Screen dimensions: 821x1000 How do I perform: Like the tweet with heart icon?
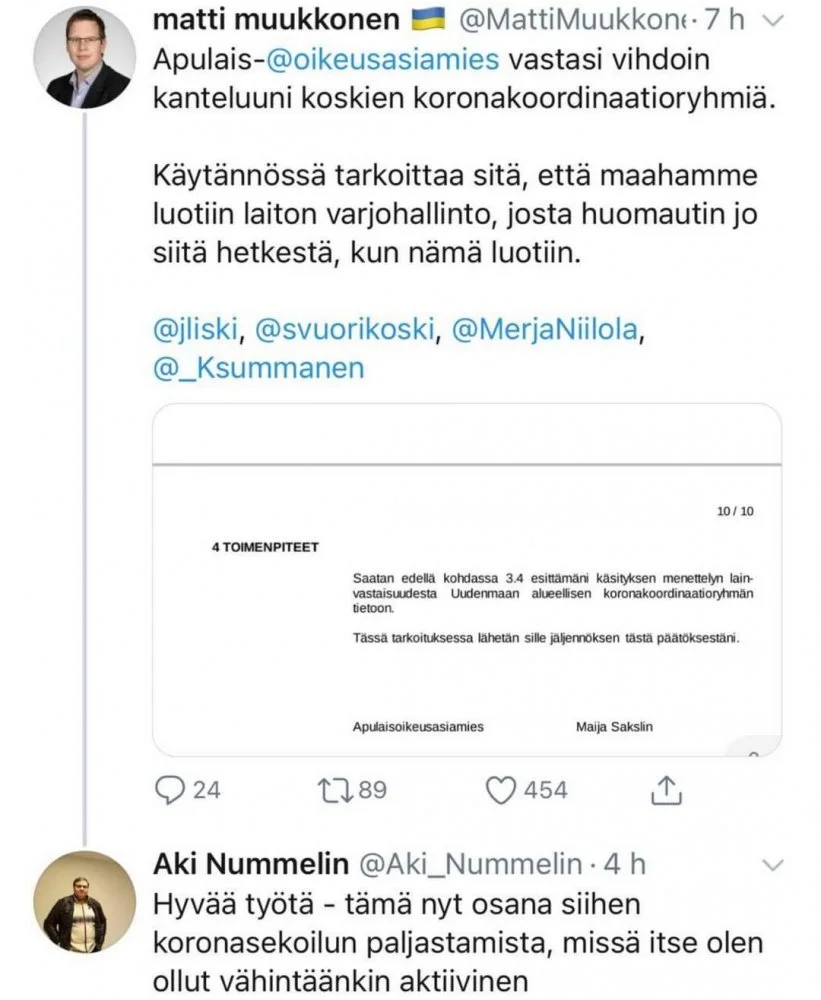point(499,790)
